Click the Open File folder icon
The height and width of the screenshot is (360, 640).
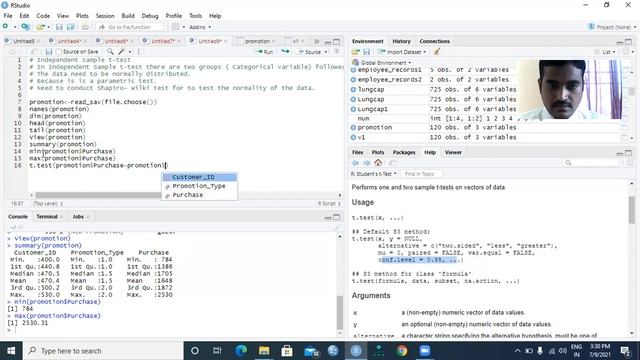pos(40,27)
